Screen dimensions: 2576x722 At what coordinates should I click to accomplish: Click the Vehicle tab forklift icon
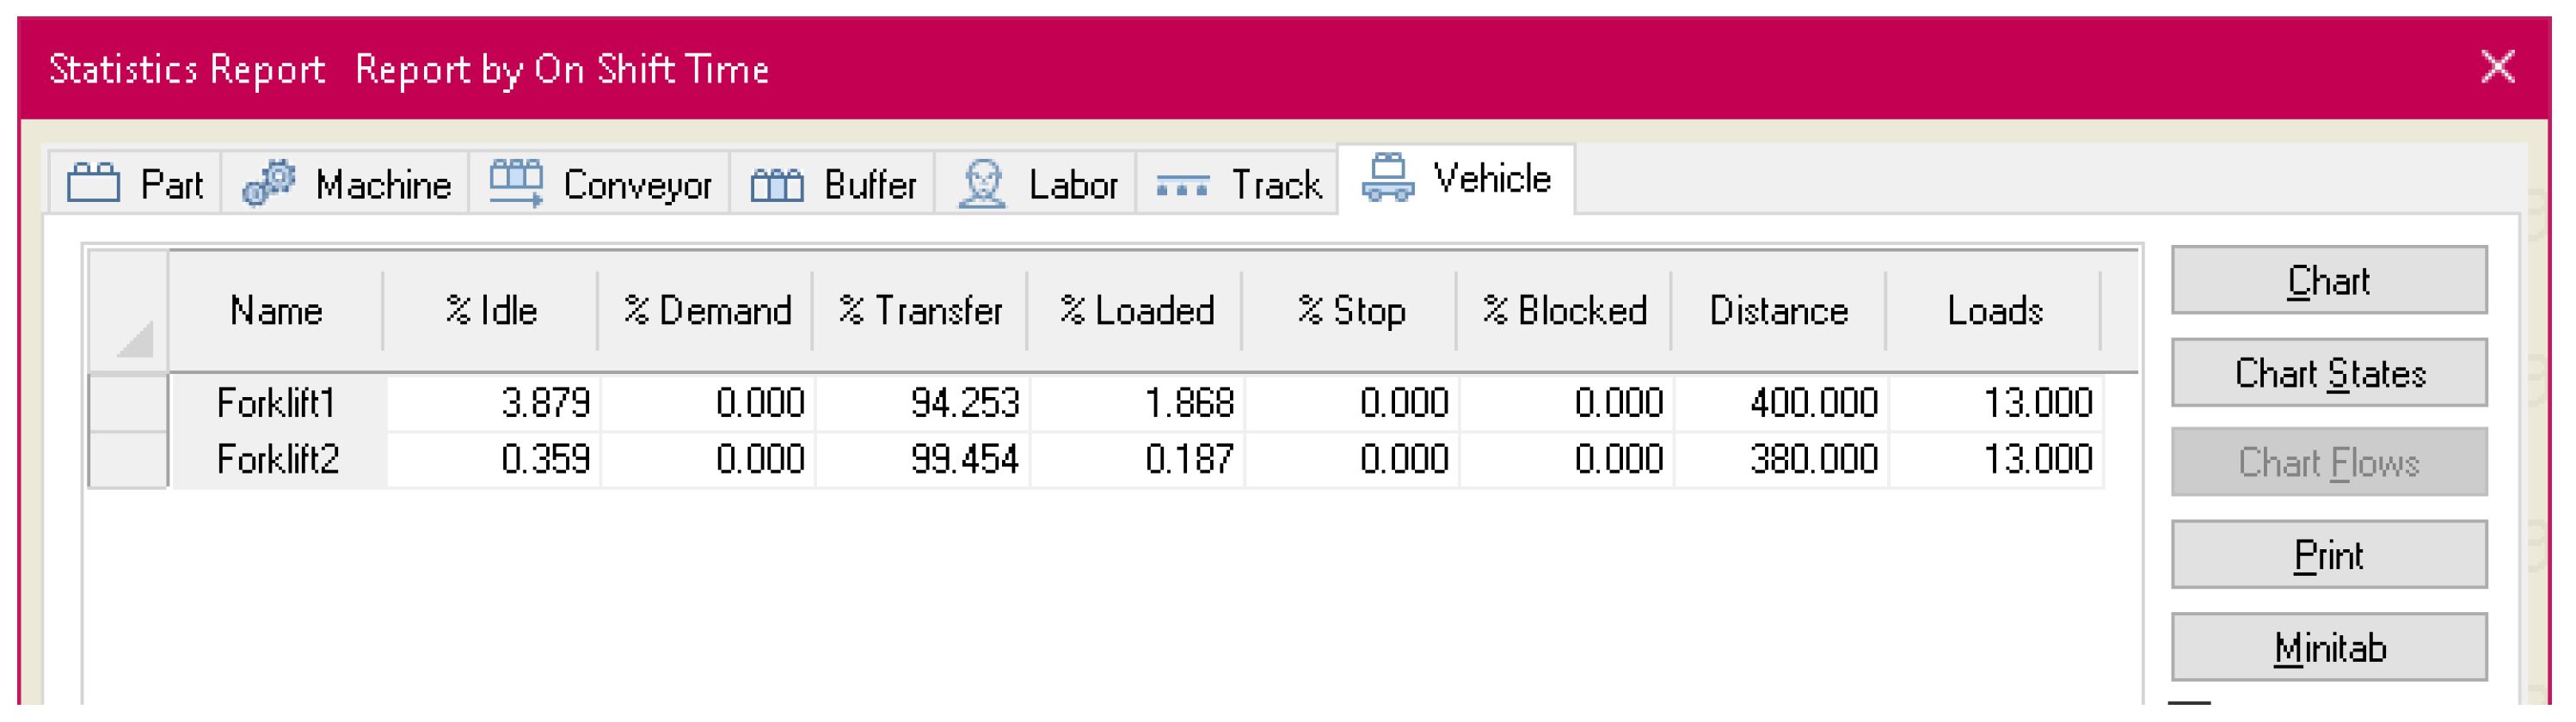(1388, 178)
